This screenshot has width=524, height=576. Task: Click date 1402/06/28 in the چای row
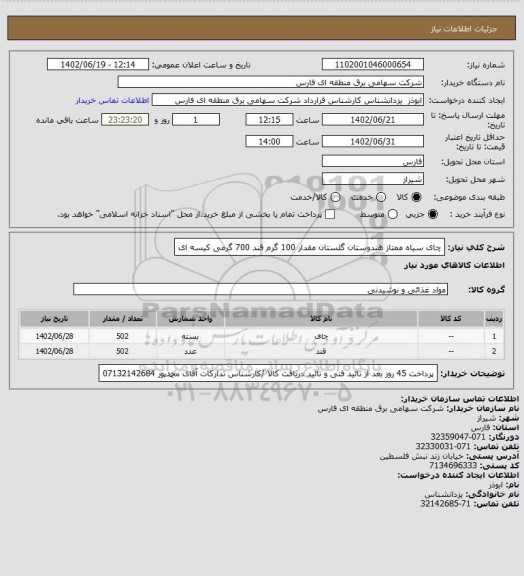[54, 336]
